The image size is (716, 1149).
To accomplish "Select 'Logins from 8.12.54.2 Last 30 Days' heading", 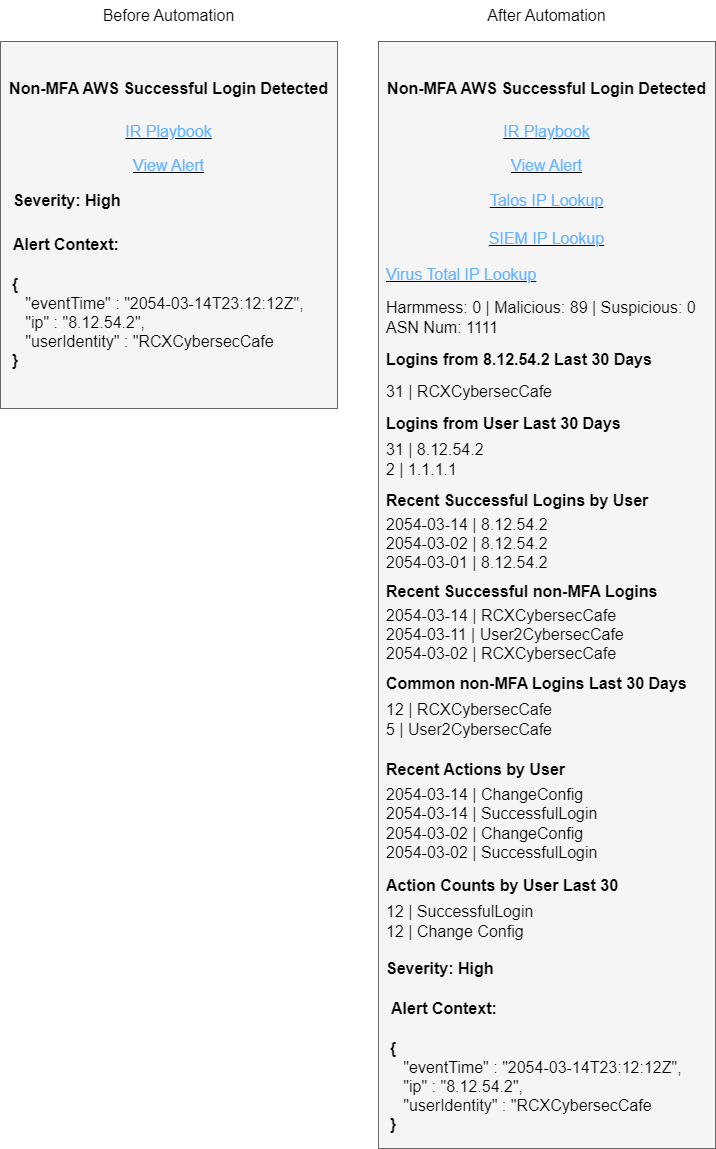I will [x=519, y=360].
